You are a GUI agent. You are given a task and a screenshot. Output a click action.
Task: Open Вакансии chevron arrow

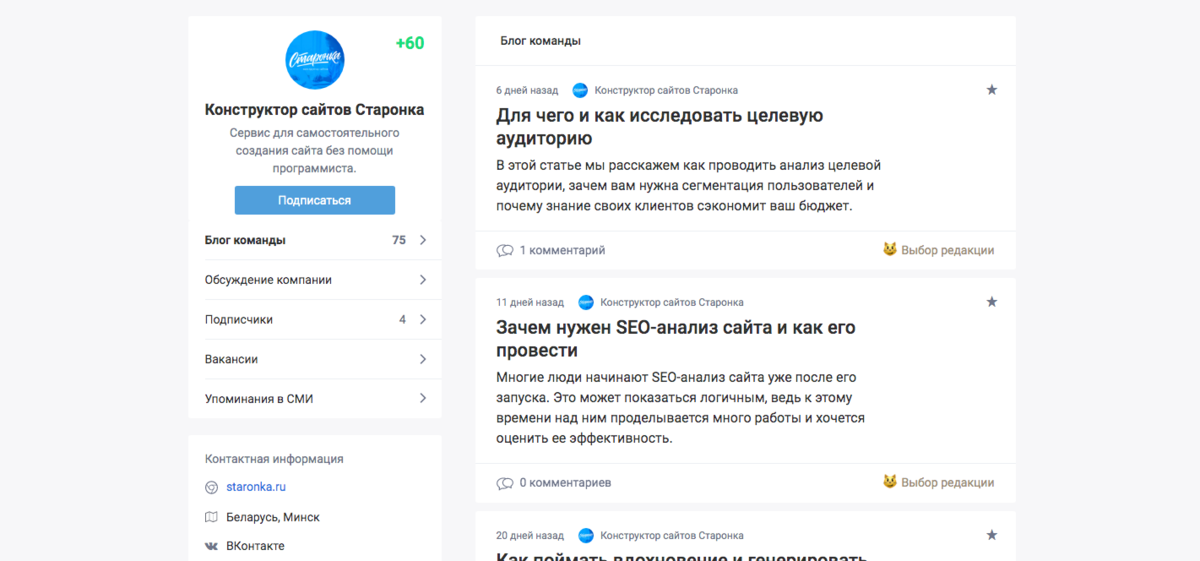(x=423, y=359)
